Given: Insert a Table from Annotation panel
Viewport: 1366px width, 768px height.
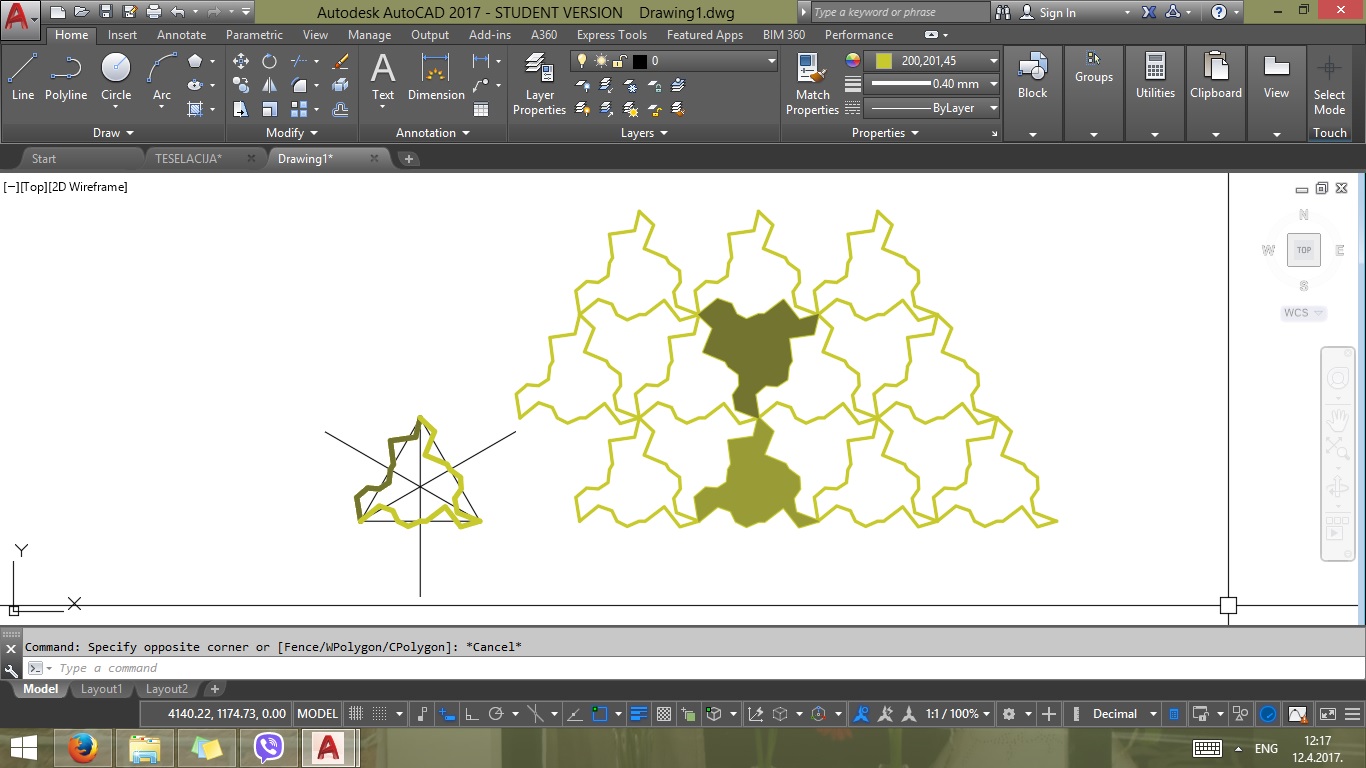Looking at the screenshot, I should (x=481, y=109).
